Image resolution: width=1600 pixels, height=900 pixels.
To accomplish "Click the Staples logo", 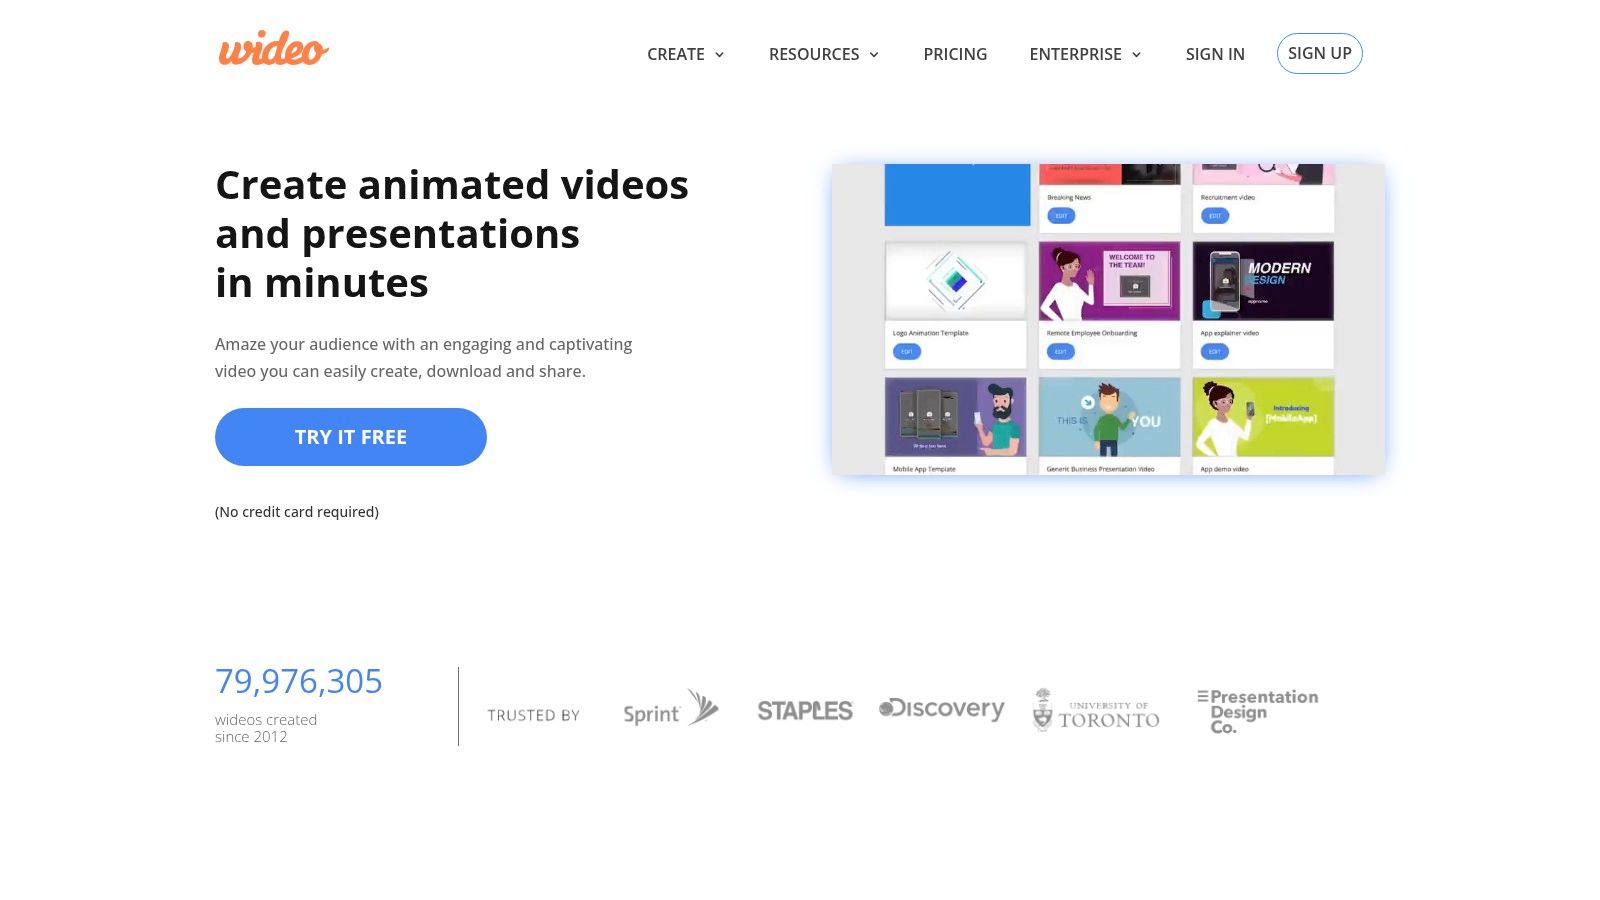I will [805, 710].
